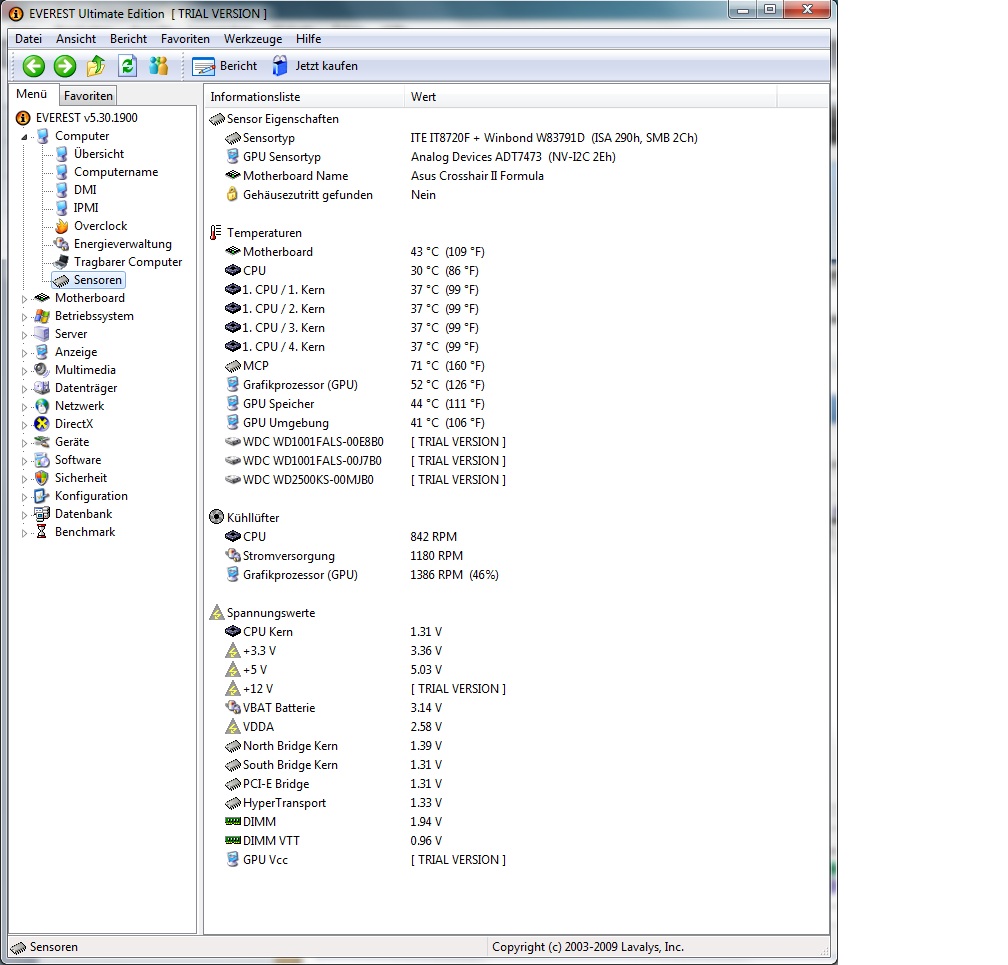
Task: Click the Jetzt kaufen button
Action: (x=314, y=66)
